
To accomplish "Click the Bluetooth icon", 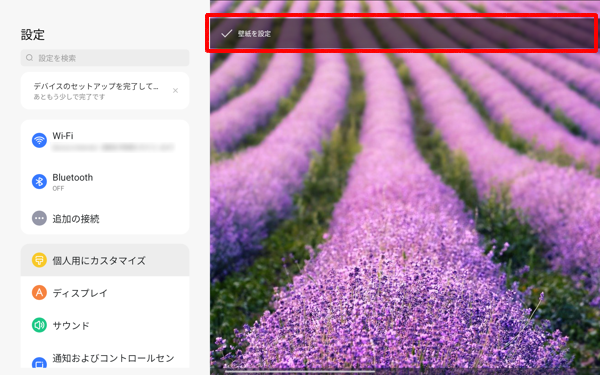I will pos(39,182).
